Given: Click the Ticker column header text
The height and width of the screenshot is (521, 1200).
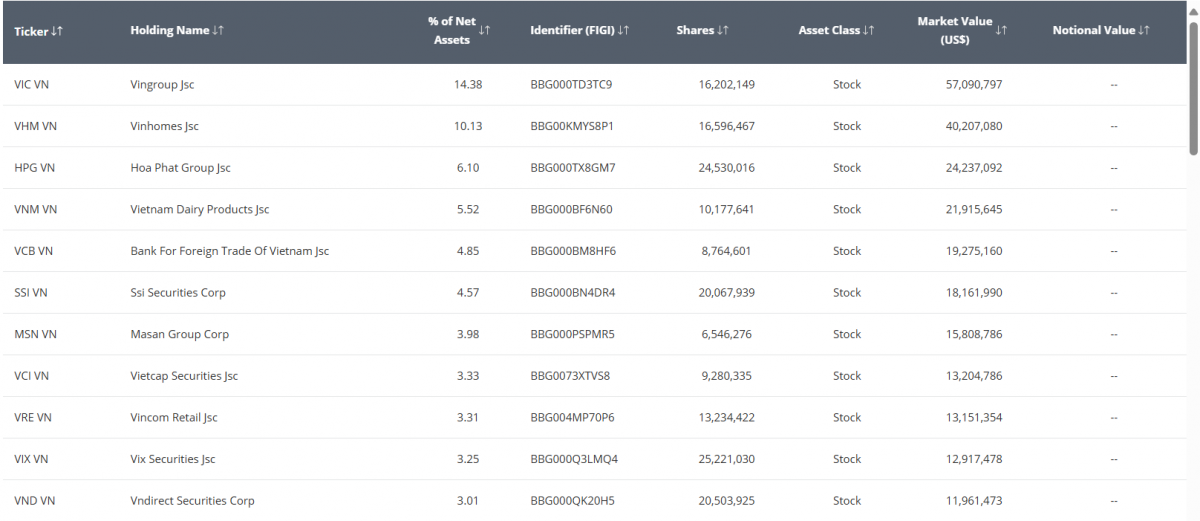Looking at the screenshot, I should pyautogui.click(x=31, y=31).
